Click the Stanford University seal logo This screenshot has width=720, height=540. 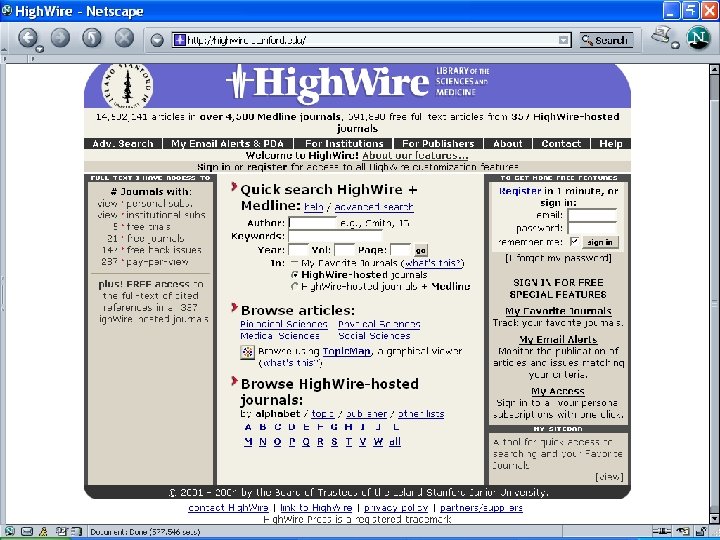click(127, 86)
